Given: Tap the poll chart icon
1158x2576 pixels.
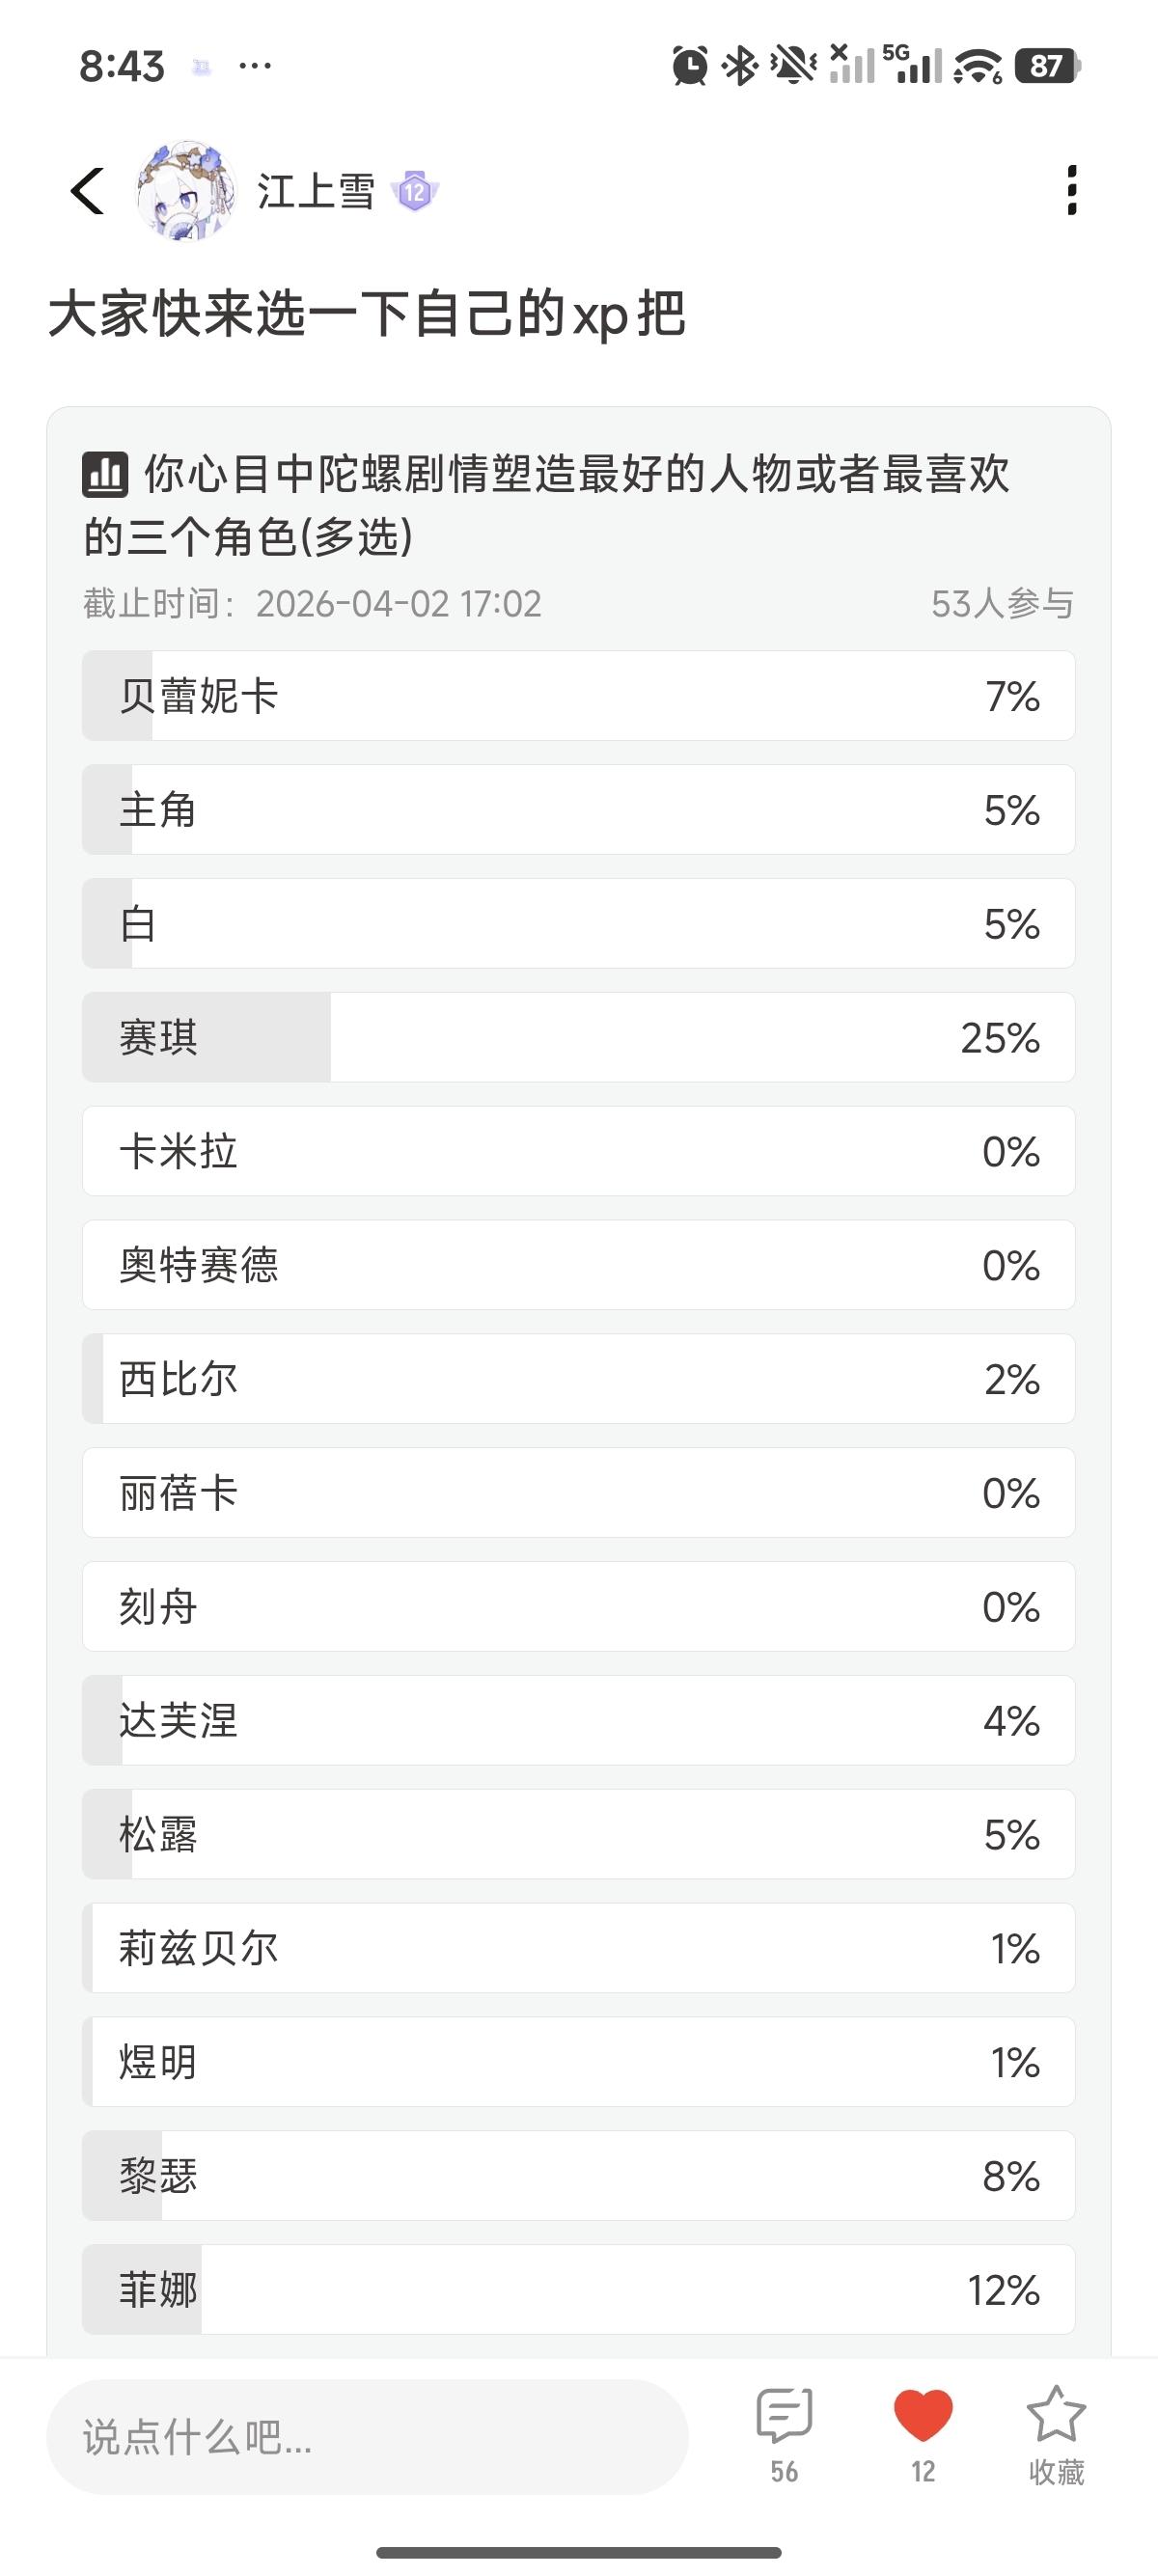Looking at the screenshot, I should [105, 474].
